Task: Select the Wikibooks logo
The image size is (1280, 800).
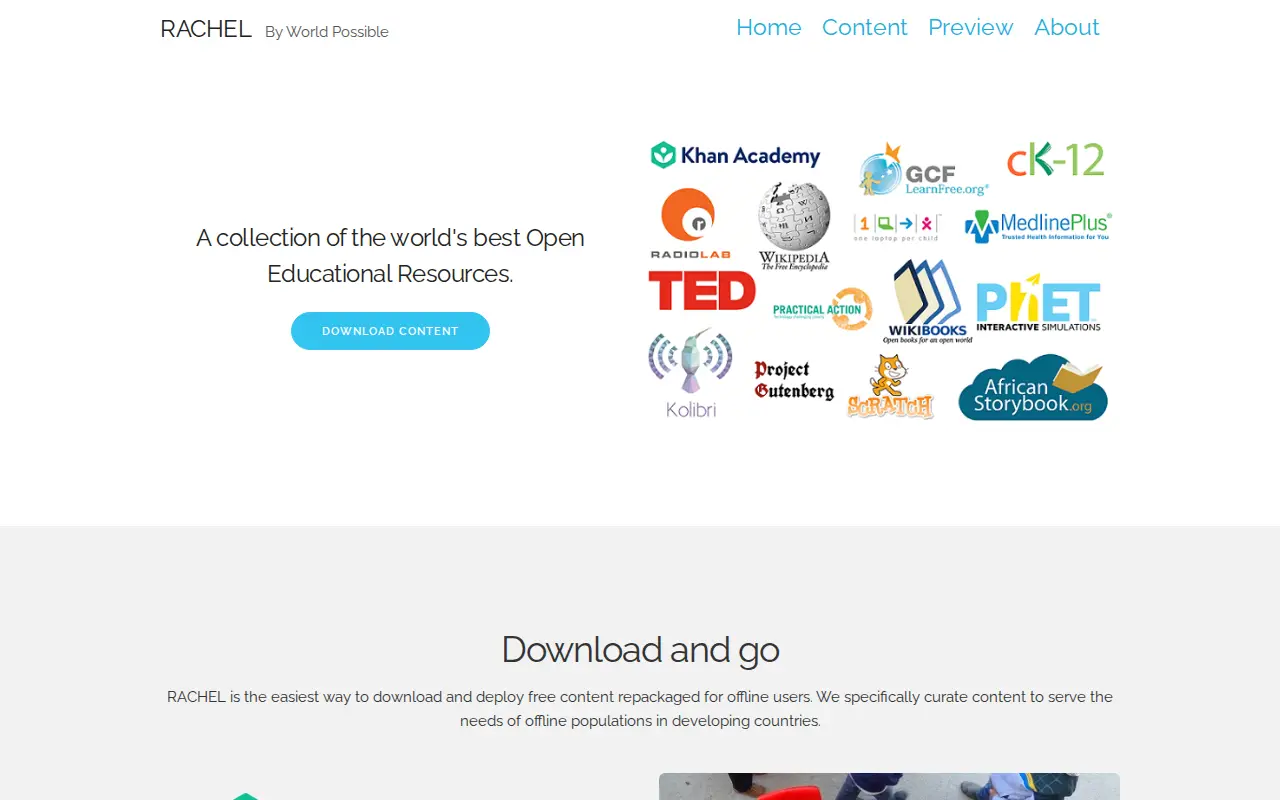Action: click(928, 301)
